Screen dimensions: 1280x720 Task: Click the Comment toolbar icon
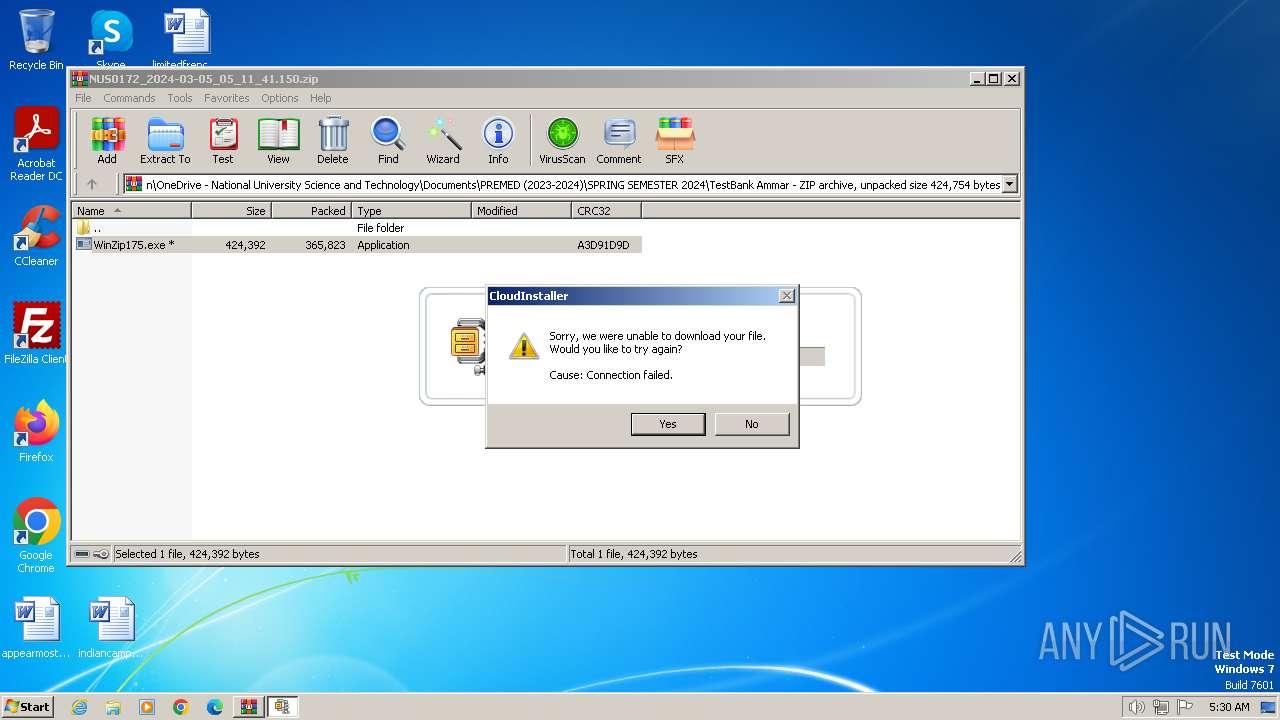619,140
